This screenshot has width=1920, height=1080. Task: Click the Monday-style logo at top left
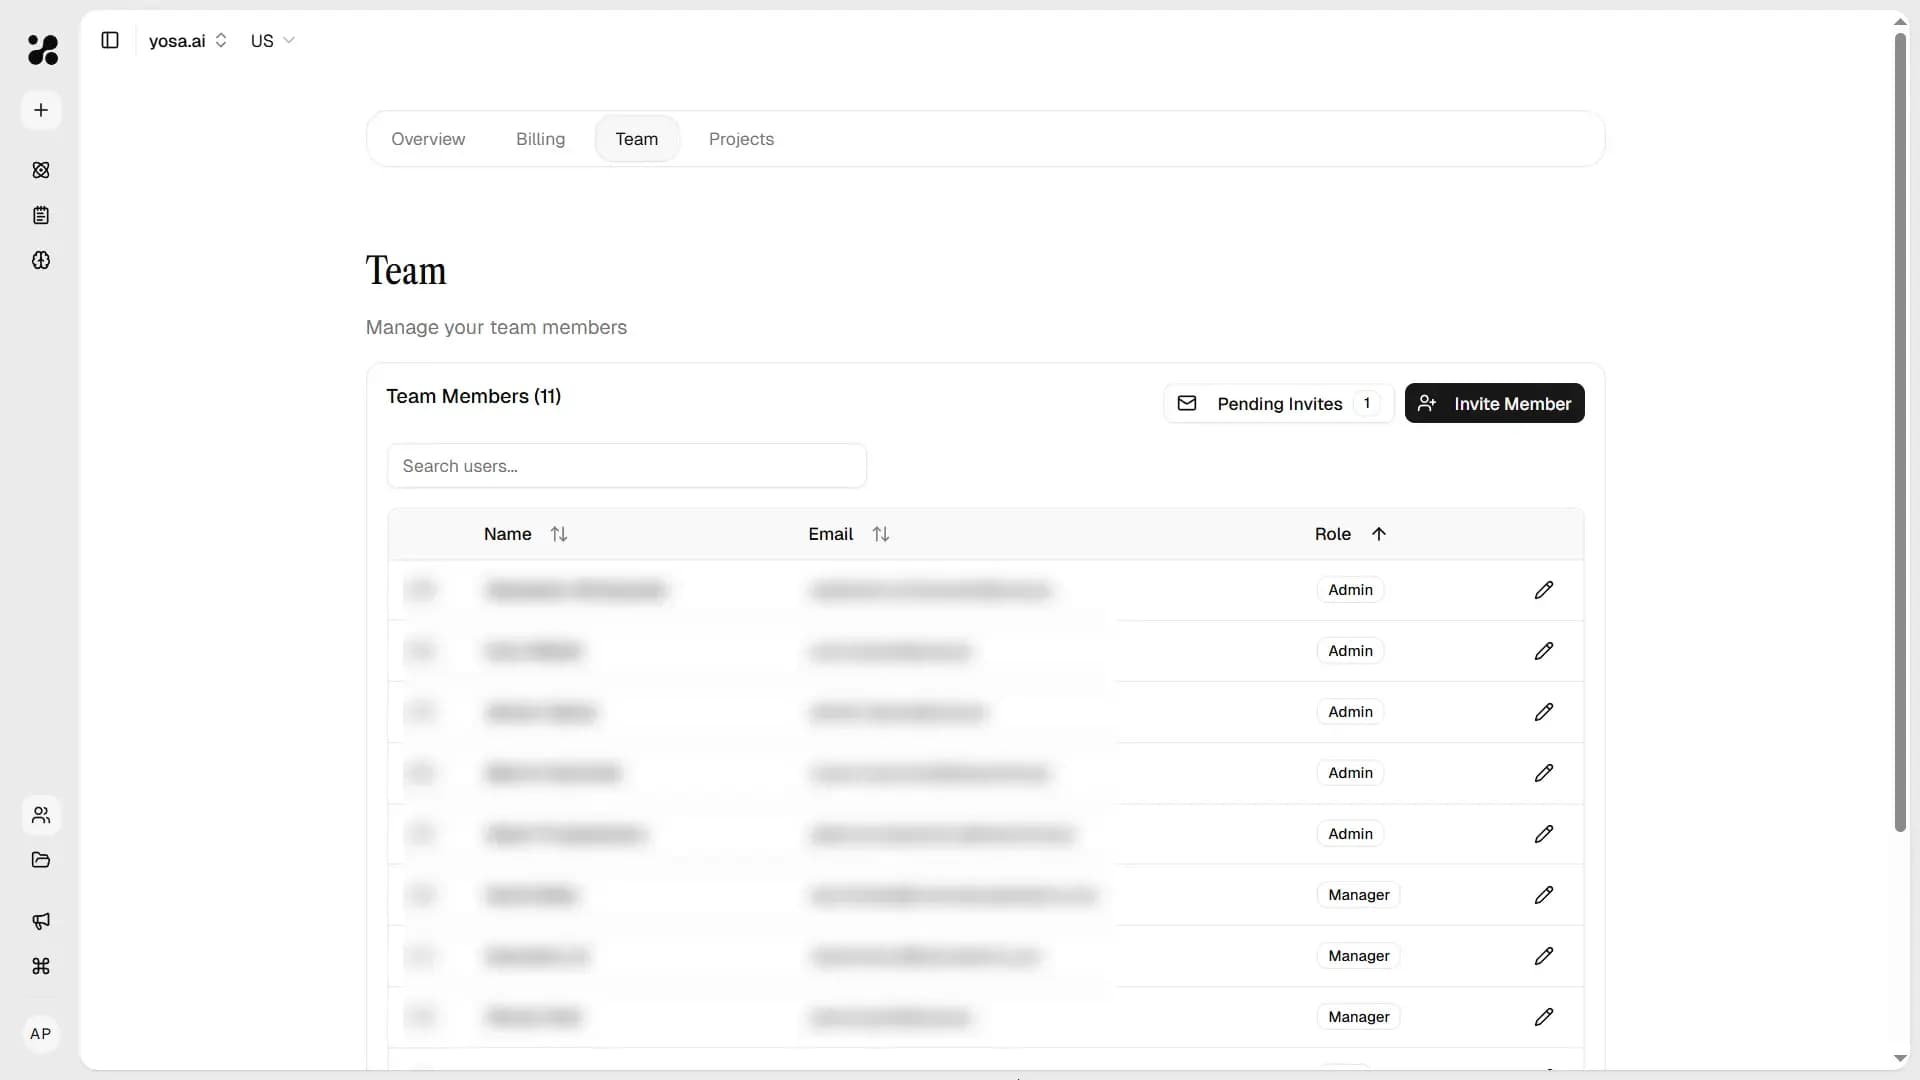pos(42,50)
